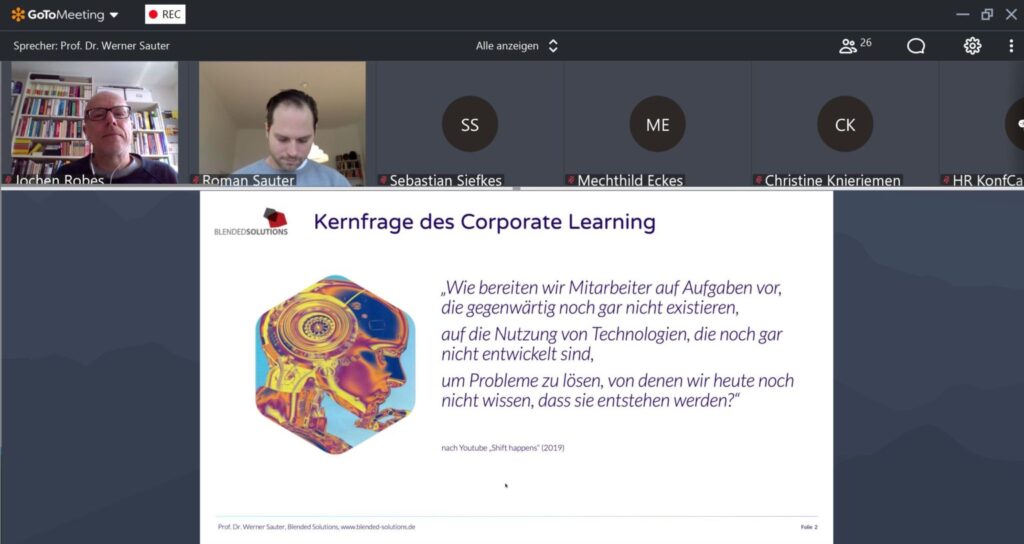Expand the Alle anzeigen view selector
The height and width of the screenshot is (544, 1024).
pos(517,46)
